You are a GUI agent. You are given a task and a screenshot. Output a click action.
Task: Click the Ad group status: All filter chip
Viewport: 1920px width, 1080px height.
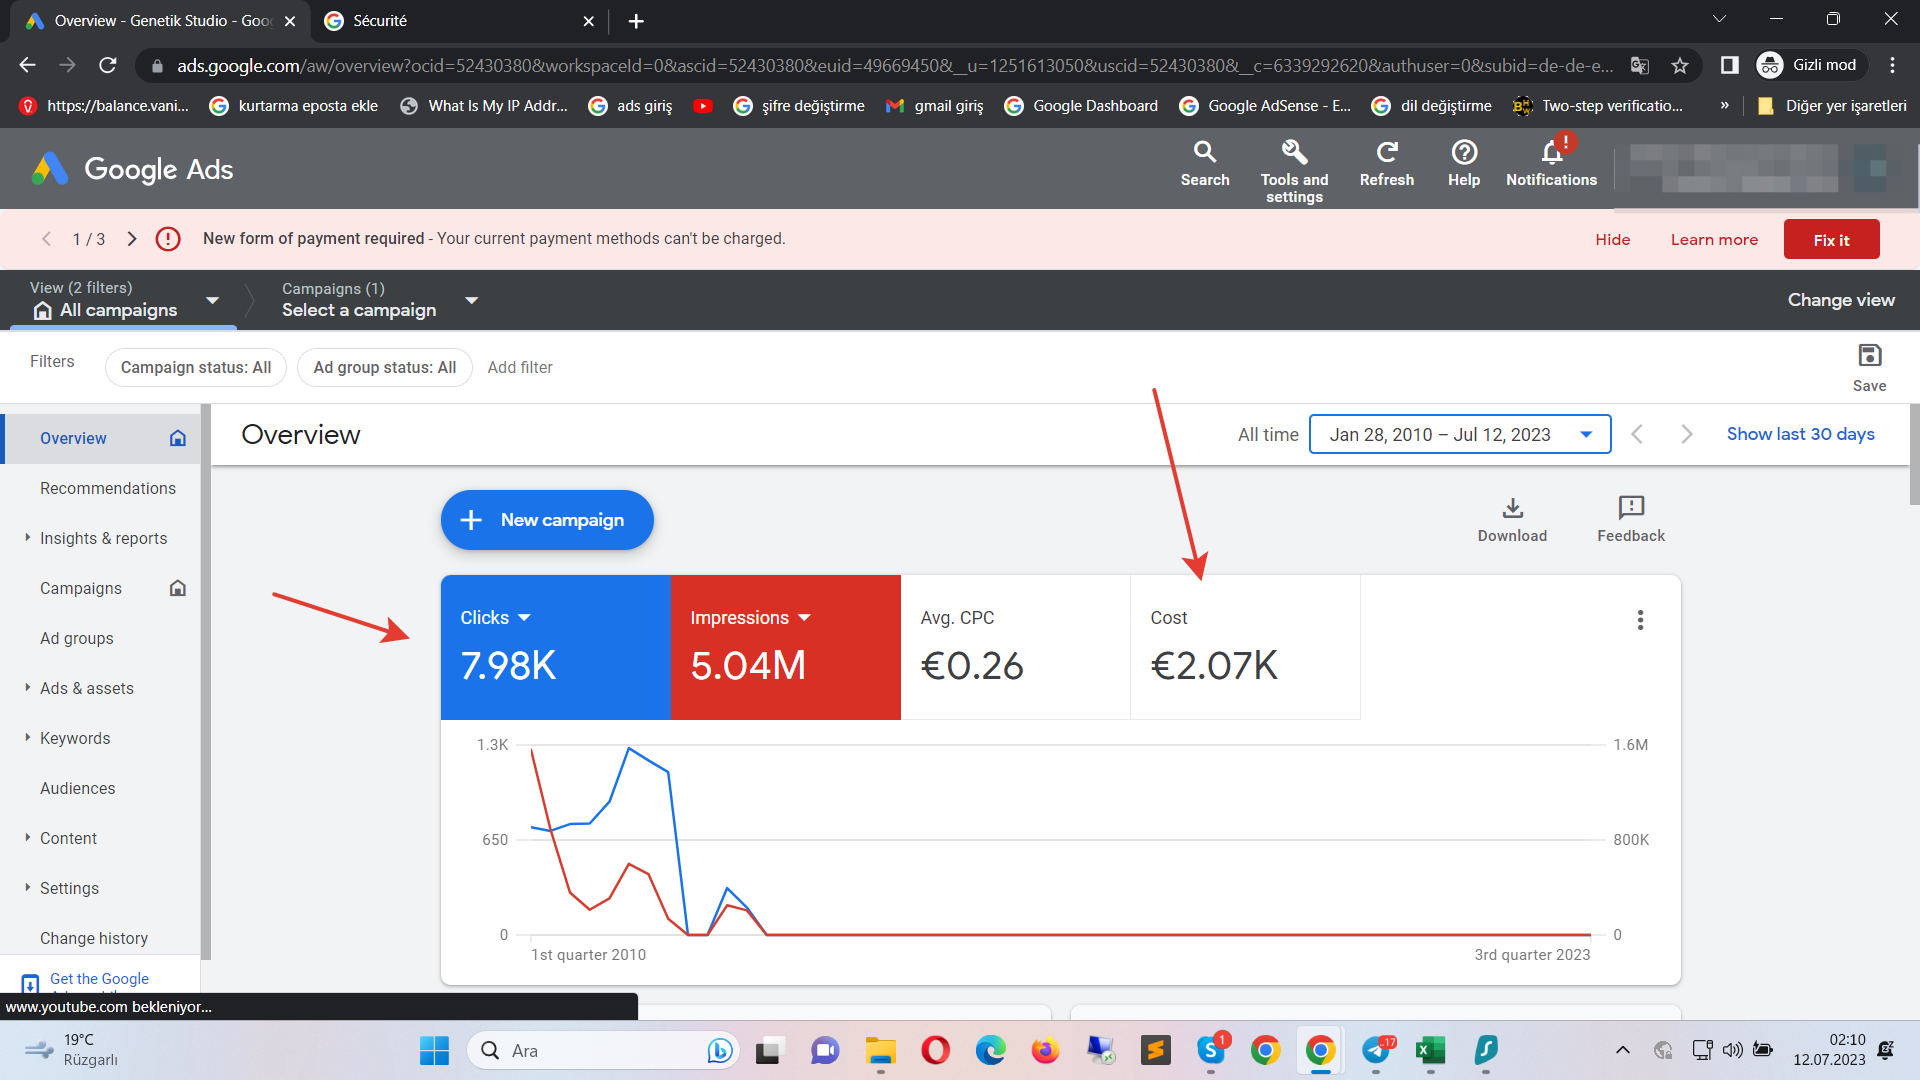coord(385,367)
